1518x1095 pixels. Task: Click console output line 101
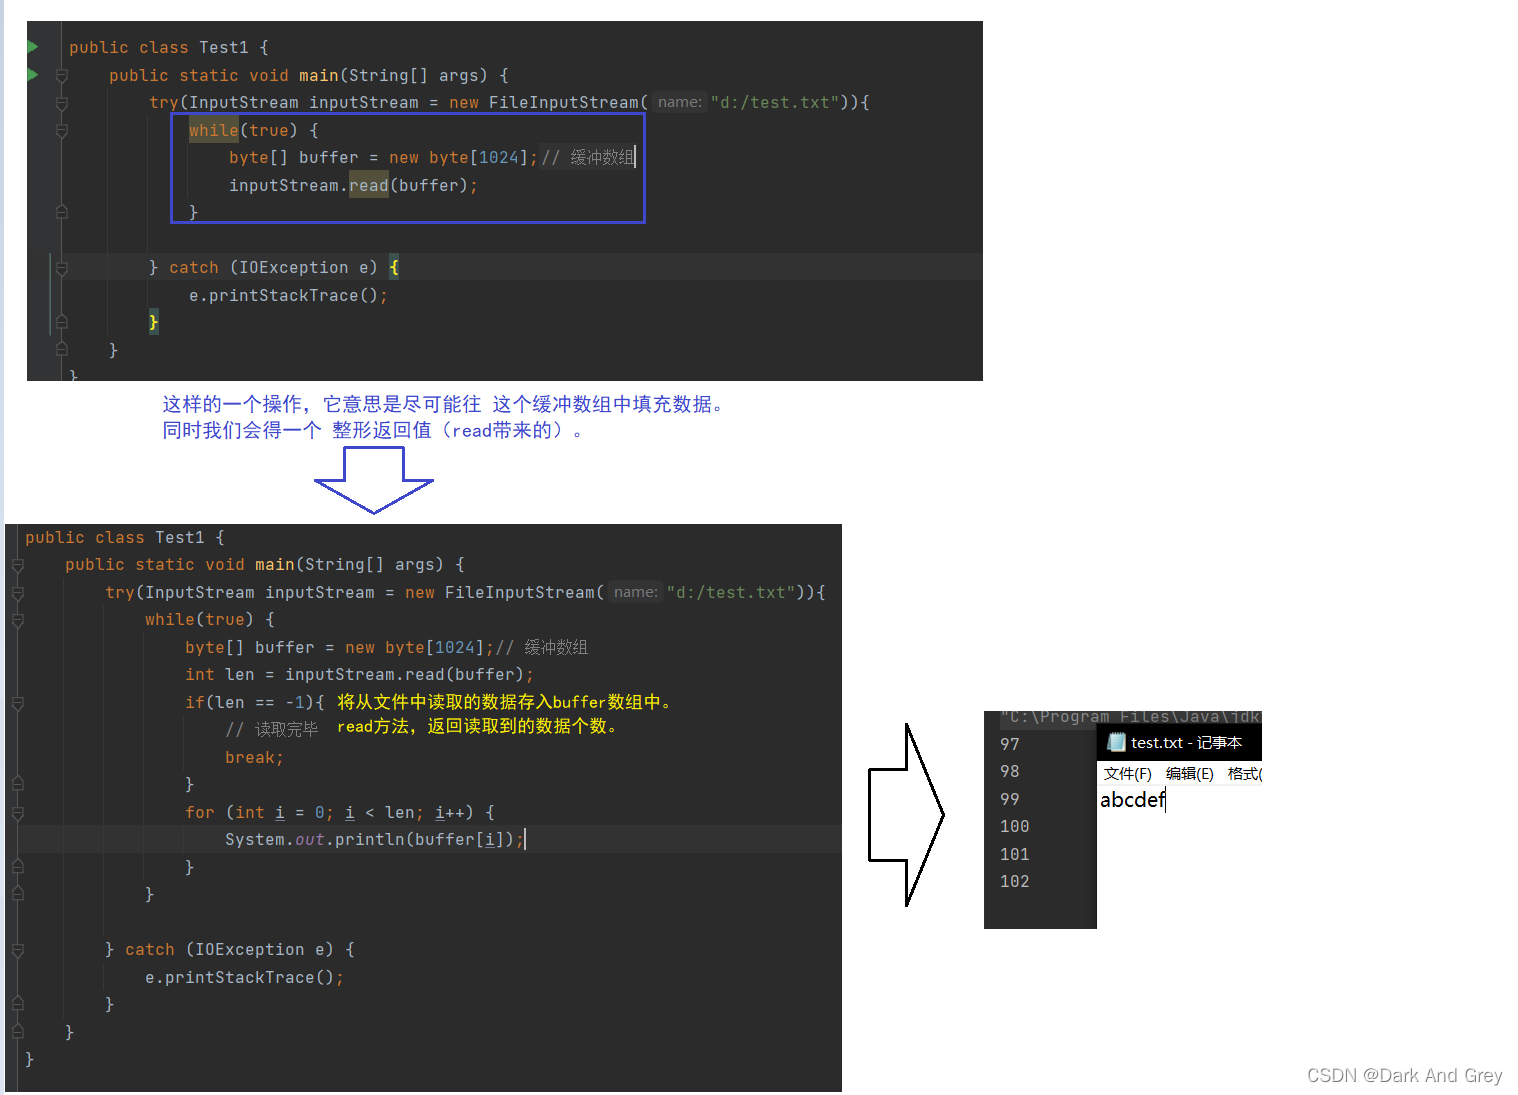(1015, 855)
